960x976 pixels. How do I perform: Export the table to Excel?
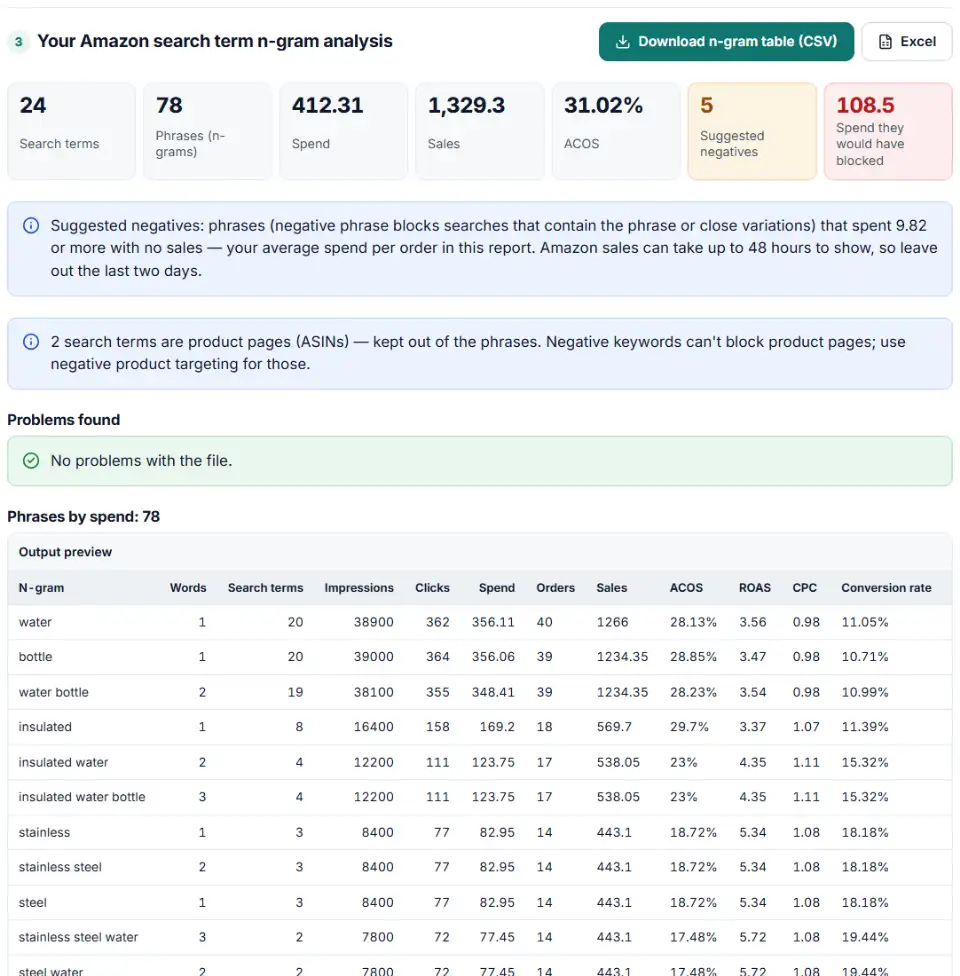point(906,42)
